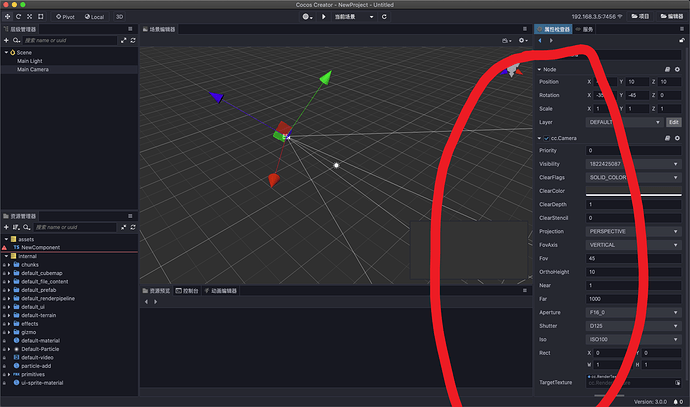Toggle Pivot gizmo mode
This screenshot has height=407, width=690.
65,17
